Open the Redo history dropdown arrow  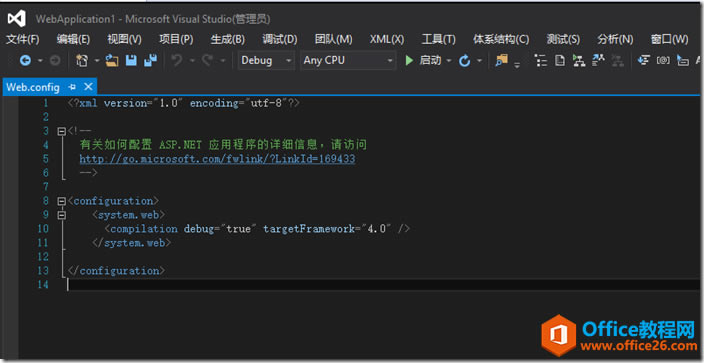tap(222, 61)
